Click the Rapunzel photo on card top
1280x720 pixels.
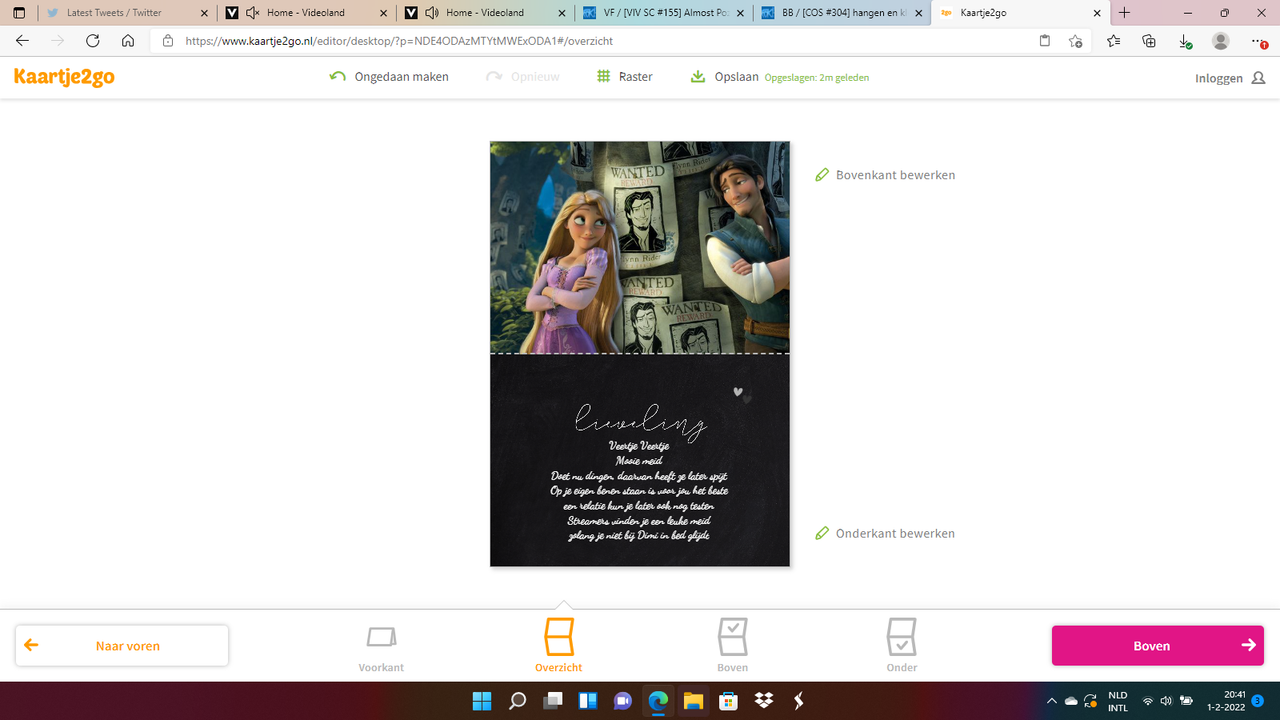click(640, 247)
